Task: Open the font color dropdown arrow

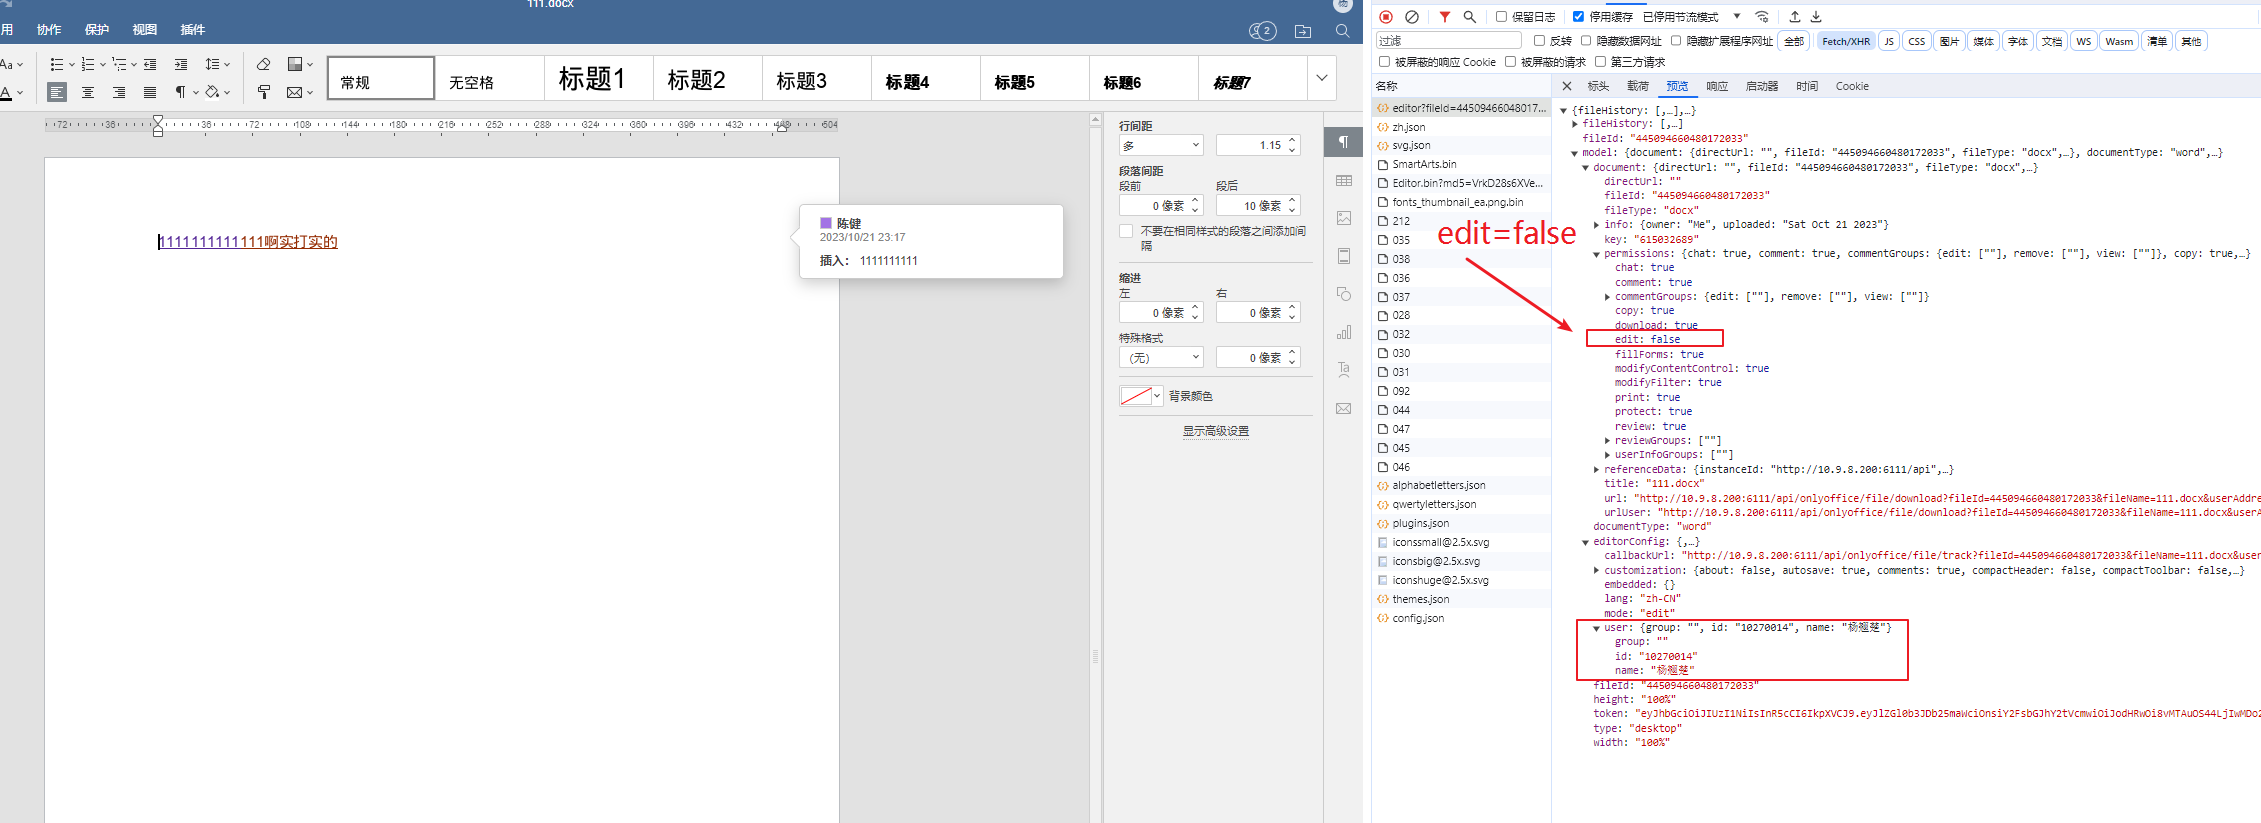Action: click(x=20, y=93)
